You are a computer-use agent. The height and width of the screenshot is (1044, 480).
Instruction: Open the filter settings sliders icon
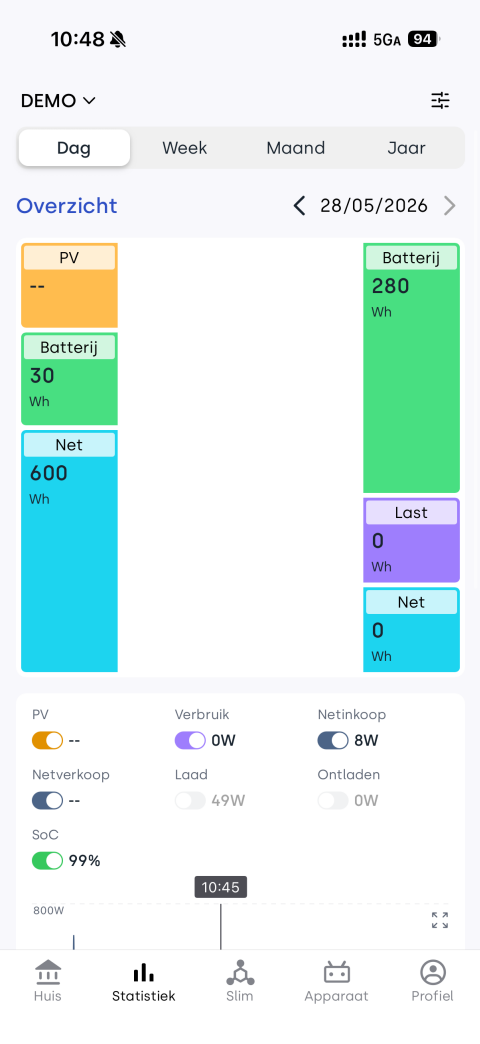point(440,101)
